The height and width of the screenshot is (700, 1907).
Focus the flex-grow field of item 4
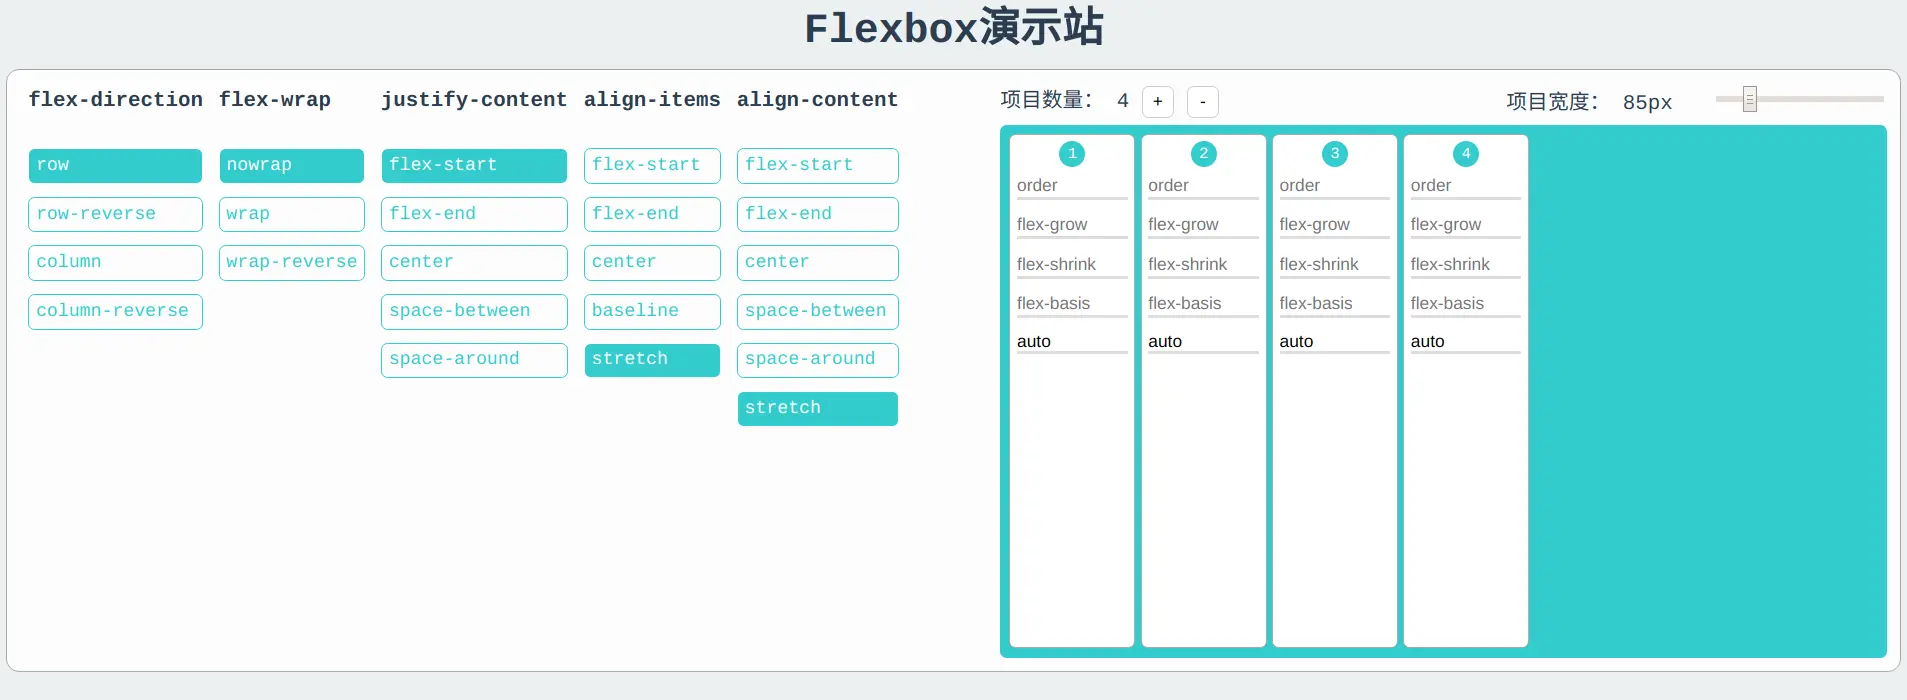tap(1466, 225)
